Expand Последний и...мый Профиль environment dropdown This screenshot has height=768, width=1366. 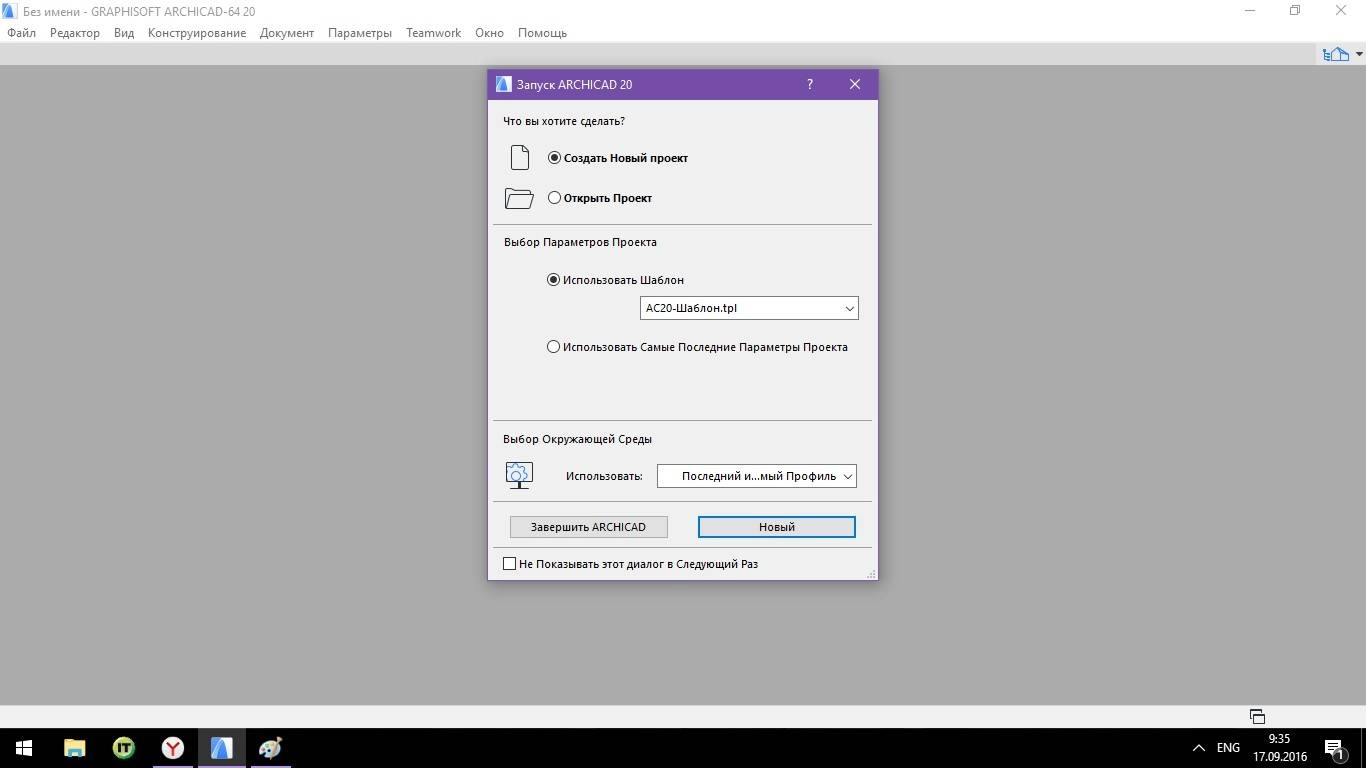click(x=757, y=476)
